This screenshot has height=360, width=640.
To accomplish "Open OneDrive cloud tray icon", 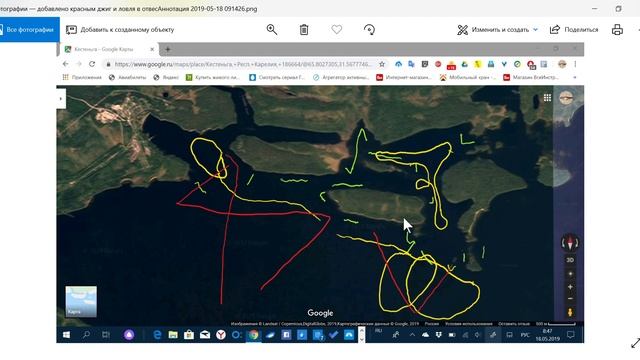I will pyautogui.click(x=425, y=335).
